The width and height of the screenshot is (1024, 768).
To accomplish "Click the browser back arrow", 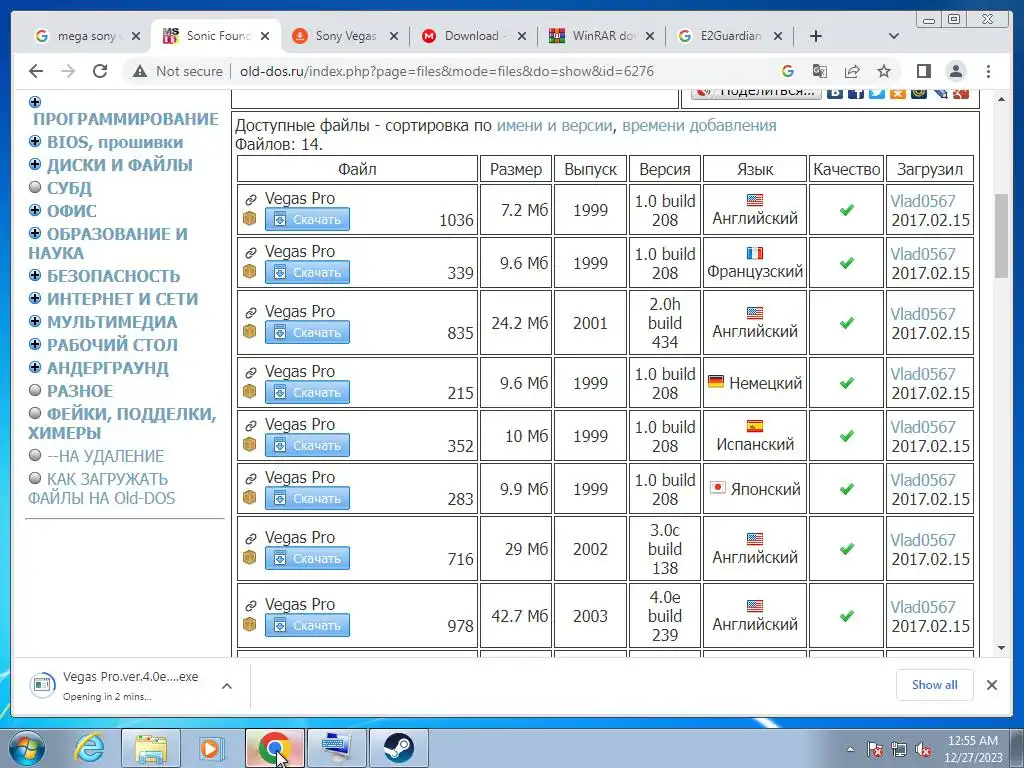I will tap(36, 71).
